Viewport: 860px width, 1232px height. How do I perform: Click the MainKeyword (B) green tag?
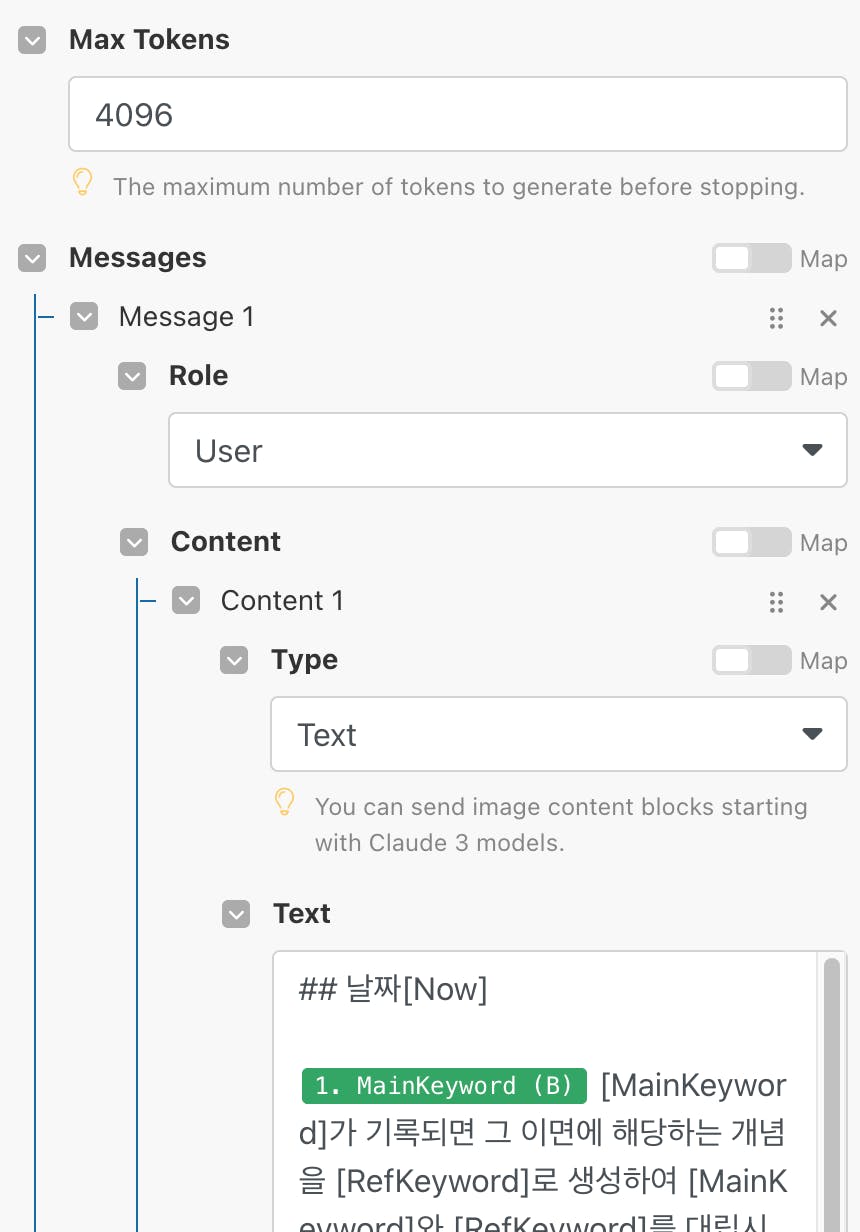click(x=444, y=1086)
